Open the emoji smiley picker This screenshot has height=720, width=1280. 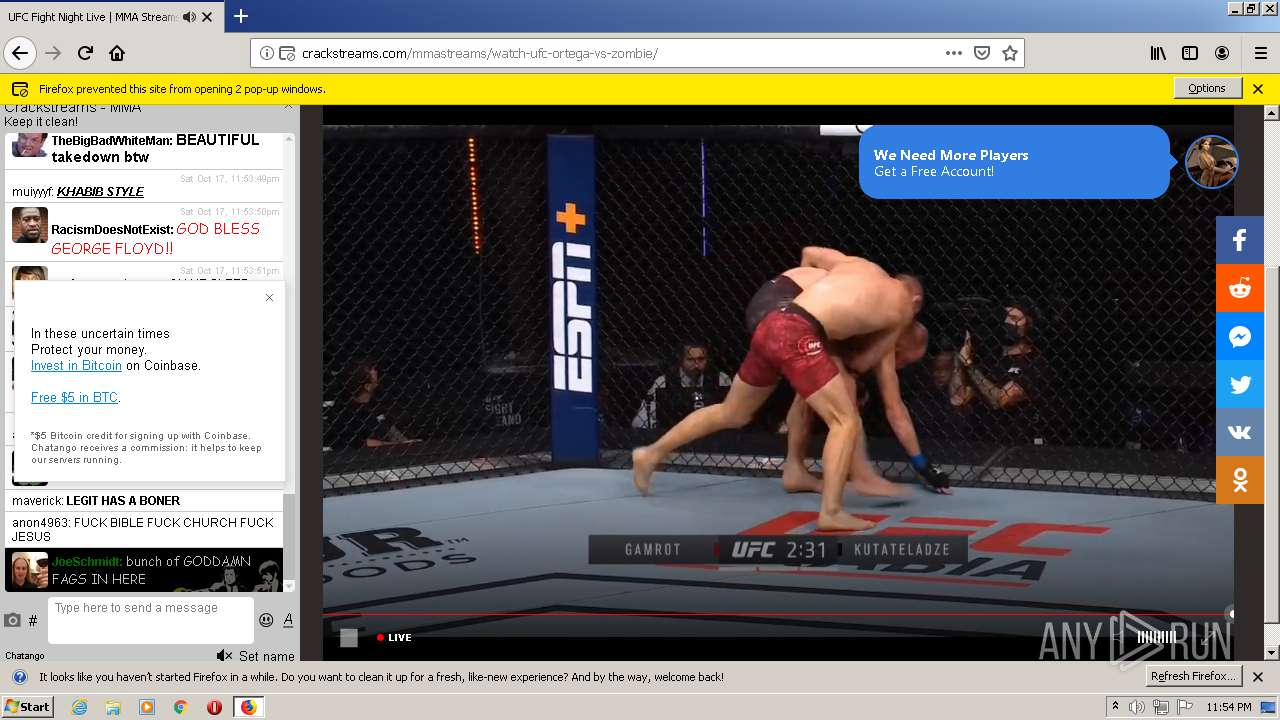coord(266,620)
